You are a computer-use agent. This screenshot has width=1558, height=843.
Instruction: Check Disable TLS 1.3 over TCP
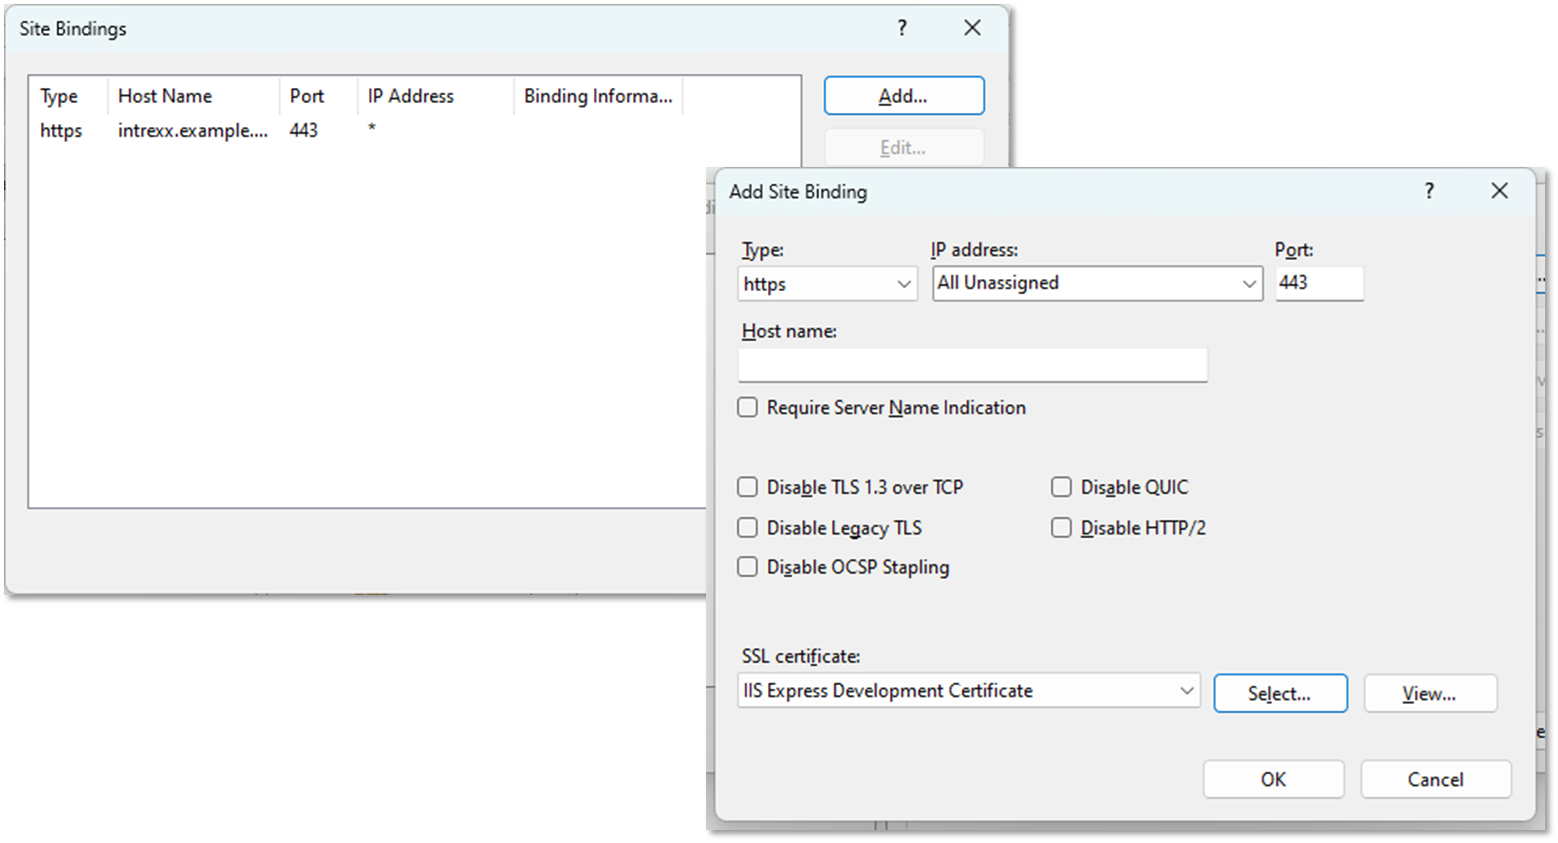(x=748, y=488)
